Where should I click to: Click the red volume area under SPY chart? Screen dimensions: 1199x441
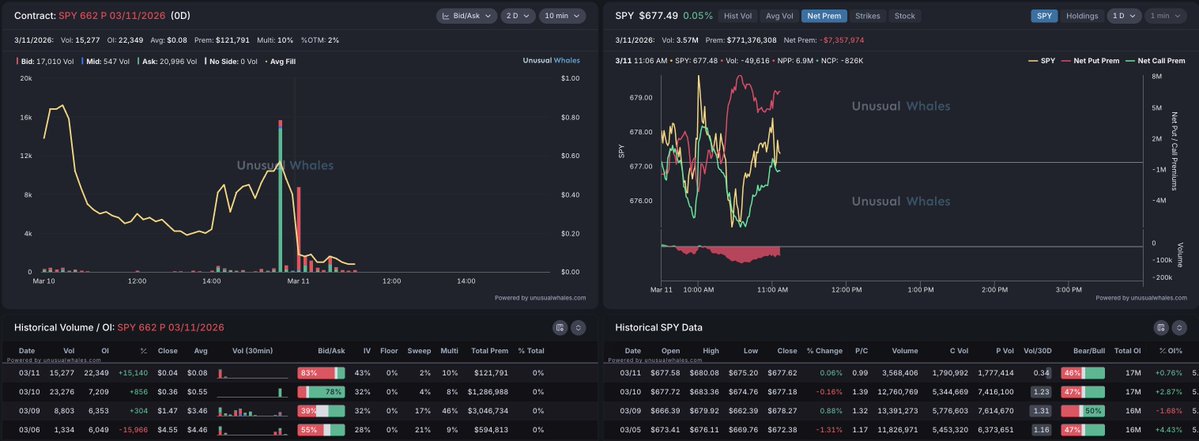(721, 254)
